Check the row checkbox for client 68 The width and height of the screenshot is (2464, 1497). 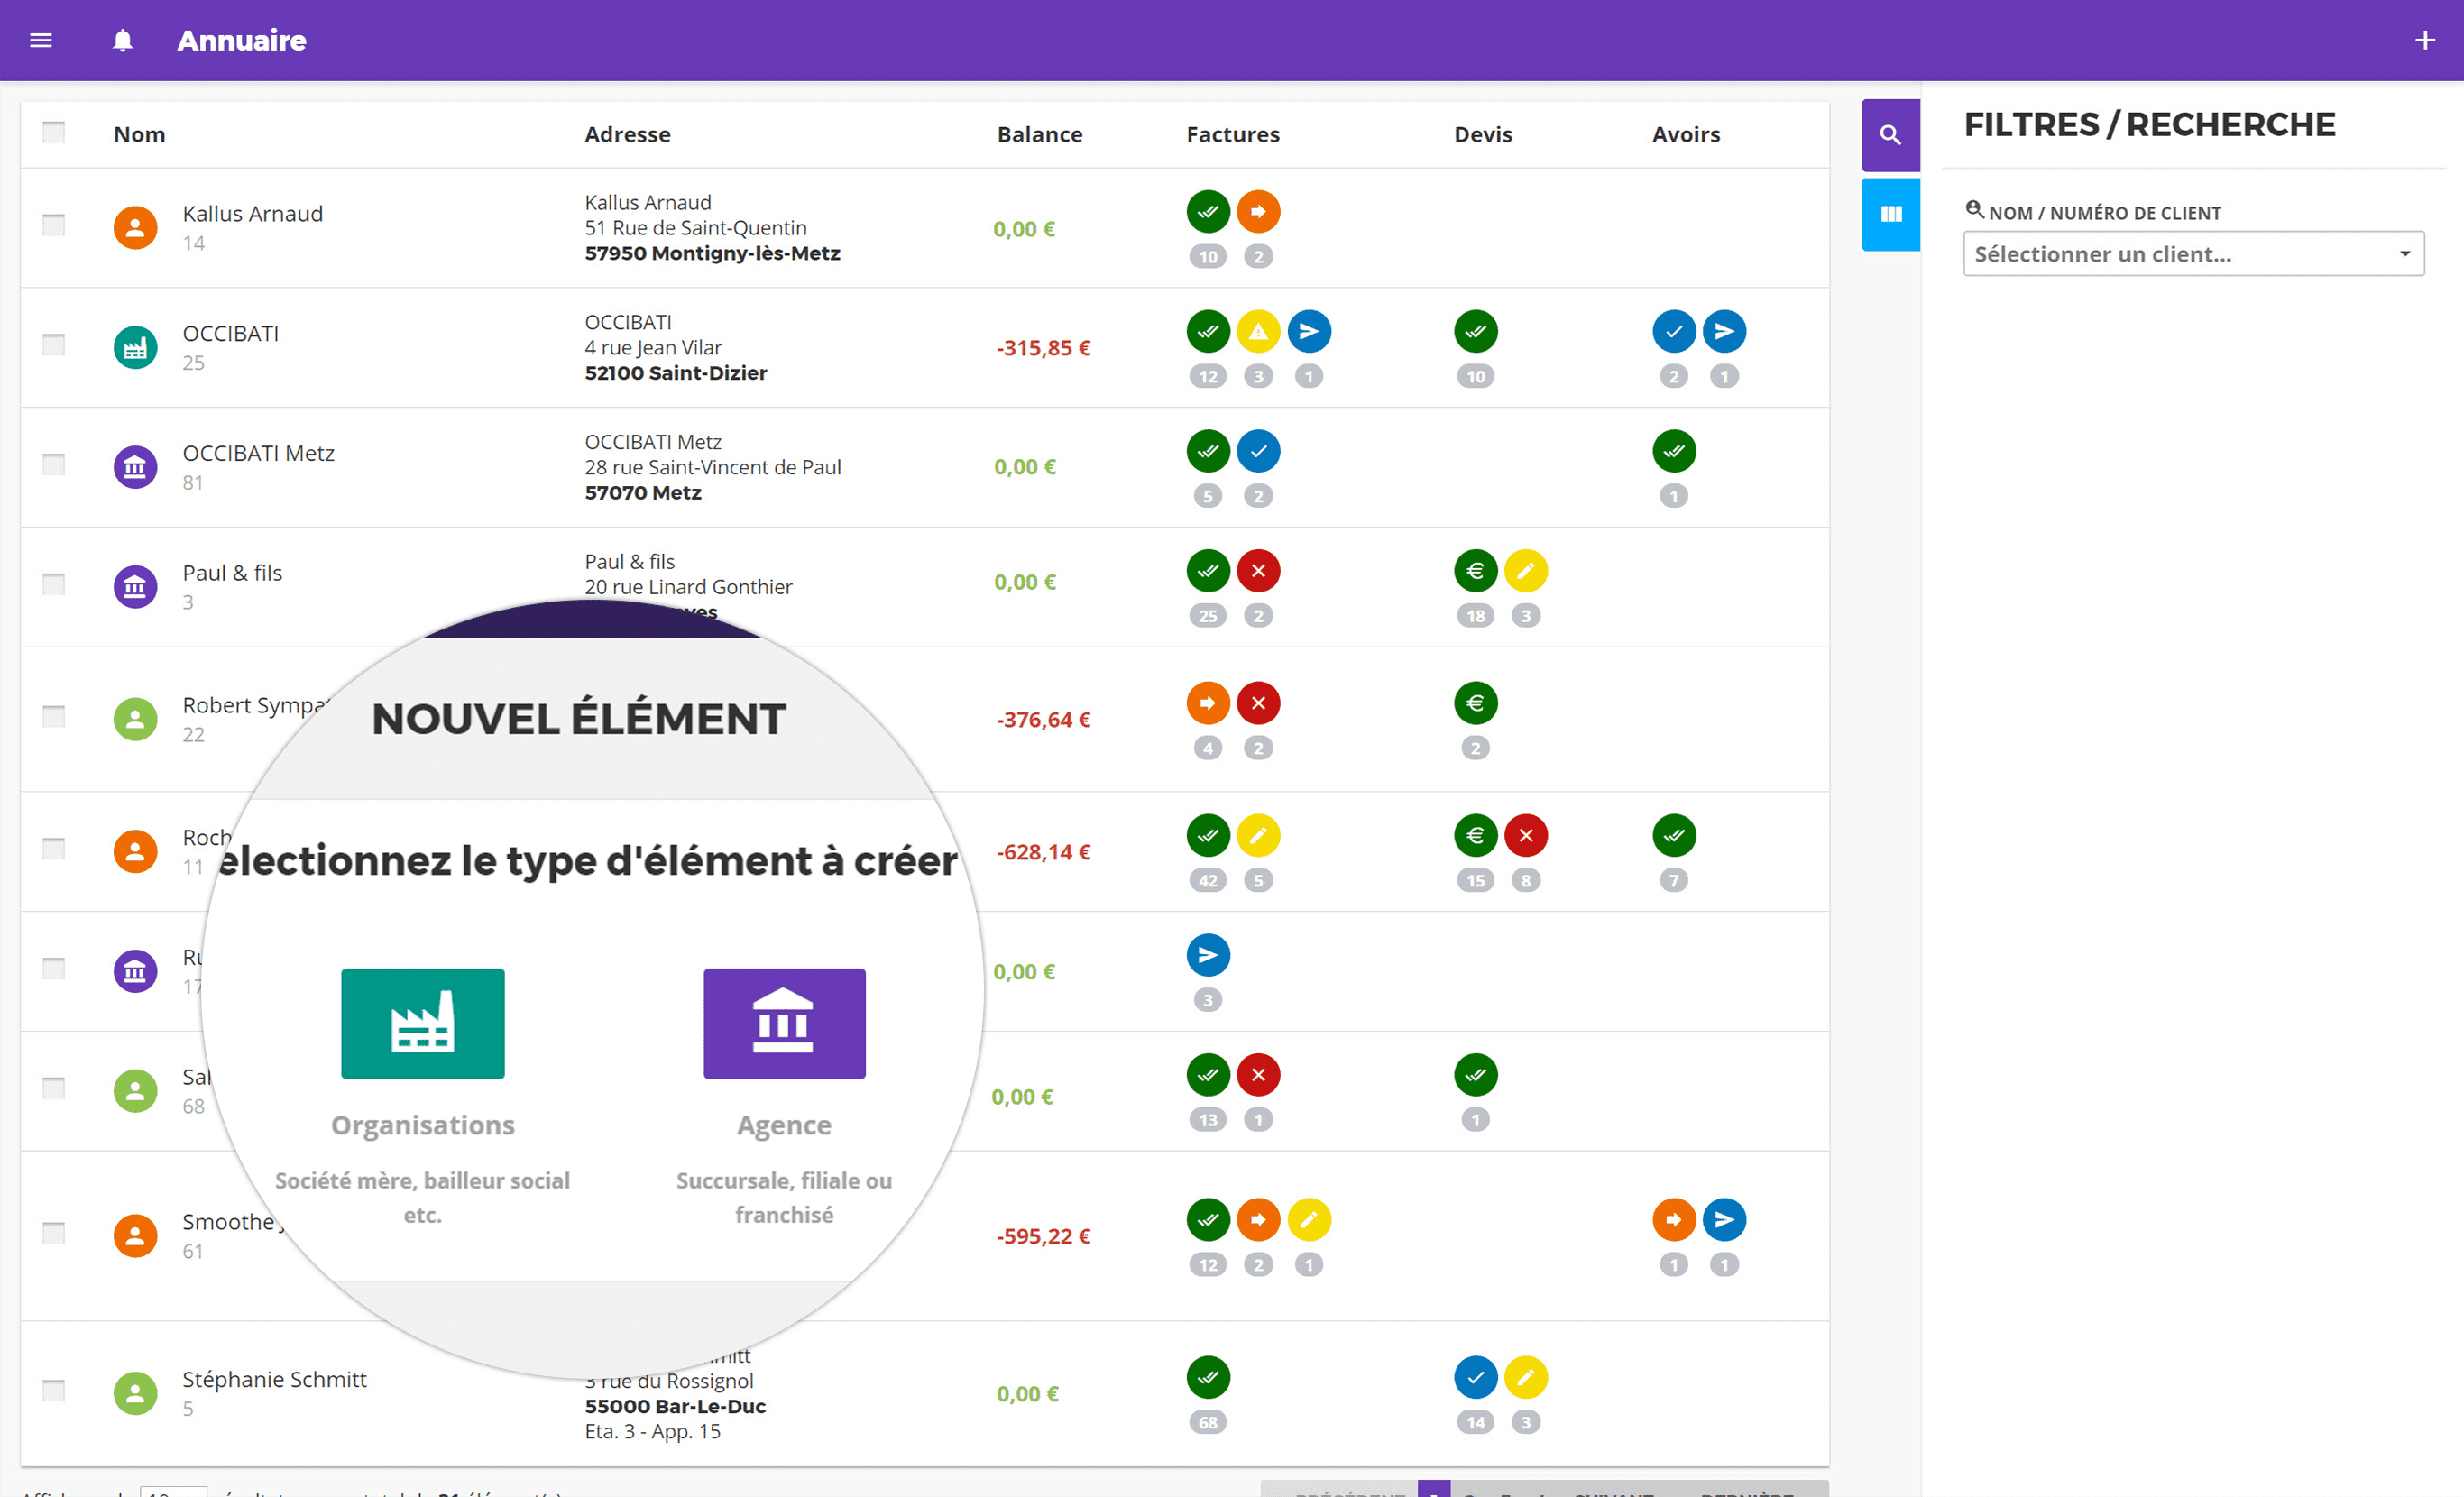click(x=53, y=1088)
